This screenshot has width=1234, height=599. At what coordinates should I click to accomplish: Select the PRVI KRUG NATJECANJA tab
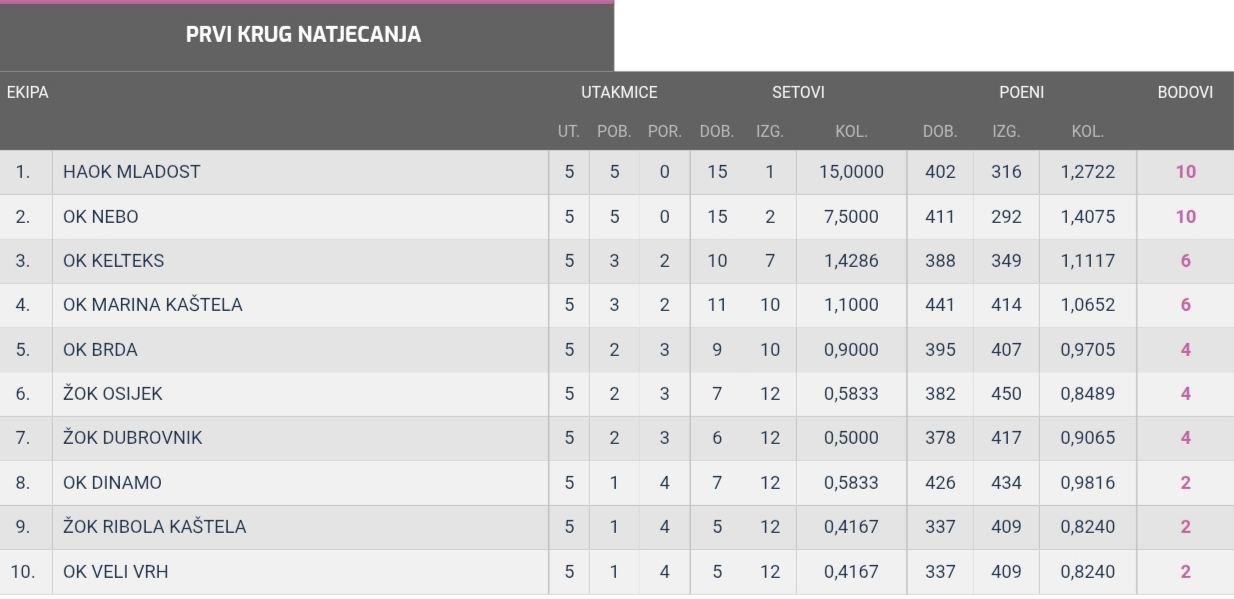pos(303,35)
